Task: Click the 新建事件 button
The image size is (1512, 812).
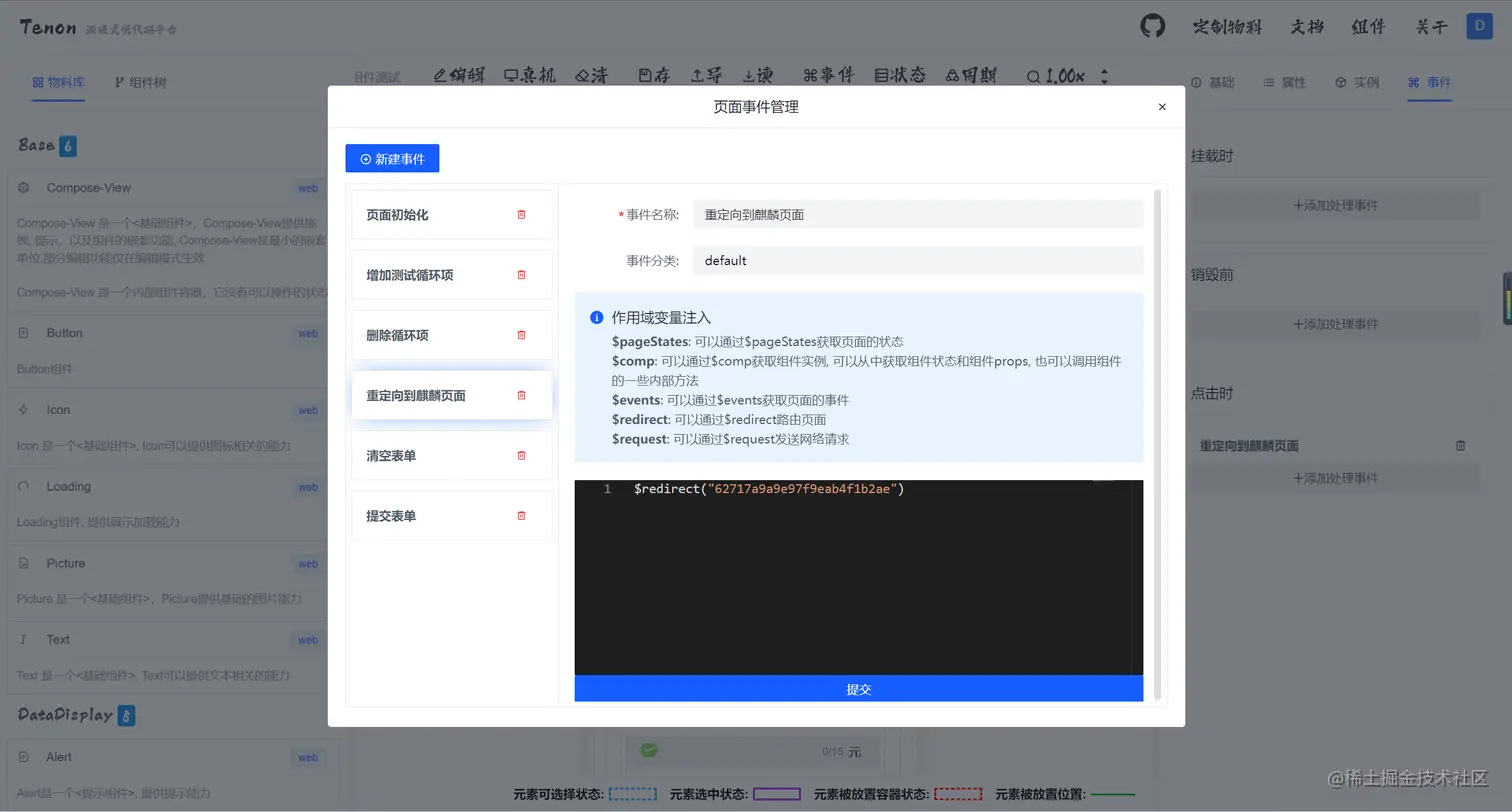Action: coord(392,158)
